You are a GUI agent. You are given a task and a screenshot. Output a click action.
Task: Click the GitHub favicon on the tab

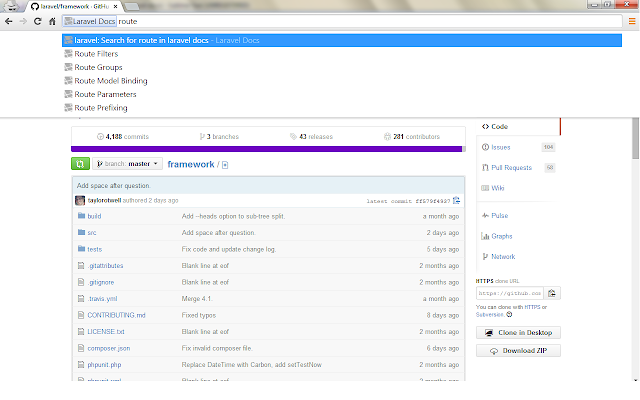tap(35, 6)
